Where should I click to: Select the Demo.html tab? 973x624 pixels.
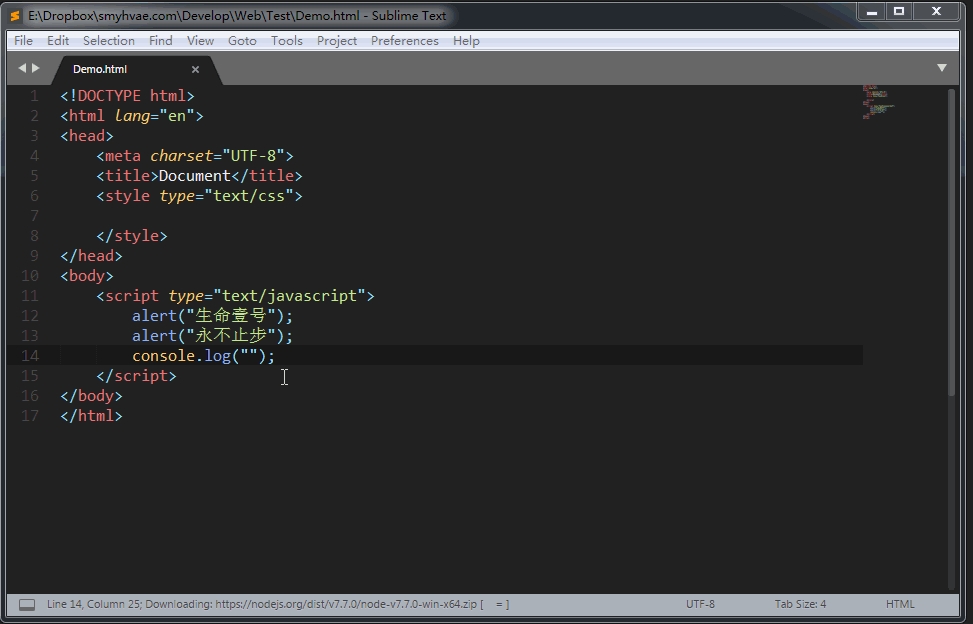tap(100, 69)
